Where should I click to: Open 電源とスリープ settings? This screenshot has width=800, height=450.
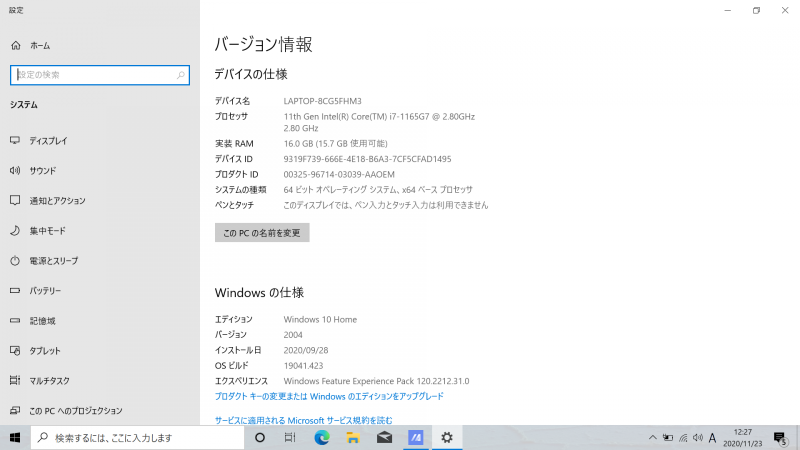click(x=44, y=261)
